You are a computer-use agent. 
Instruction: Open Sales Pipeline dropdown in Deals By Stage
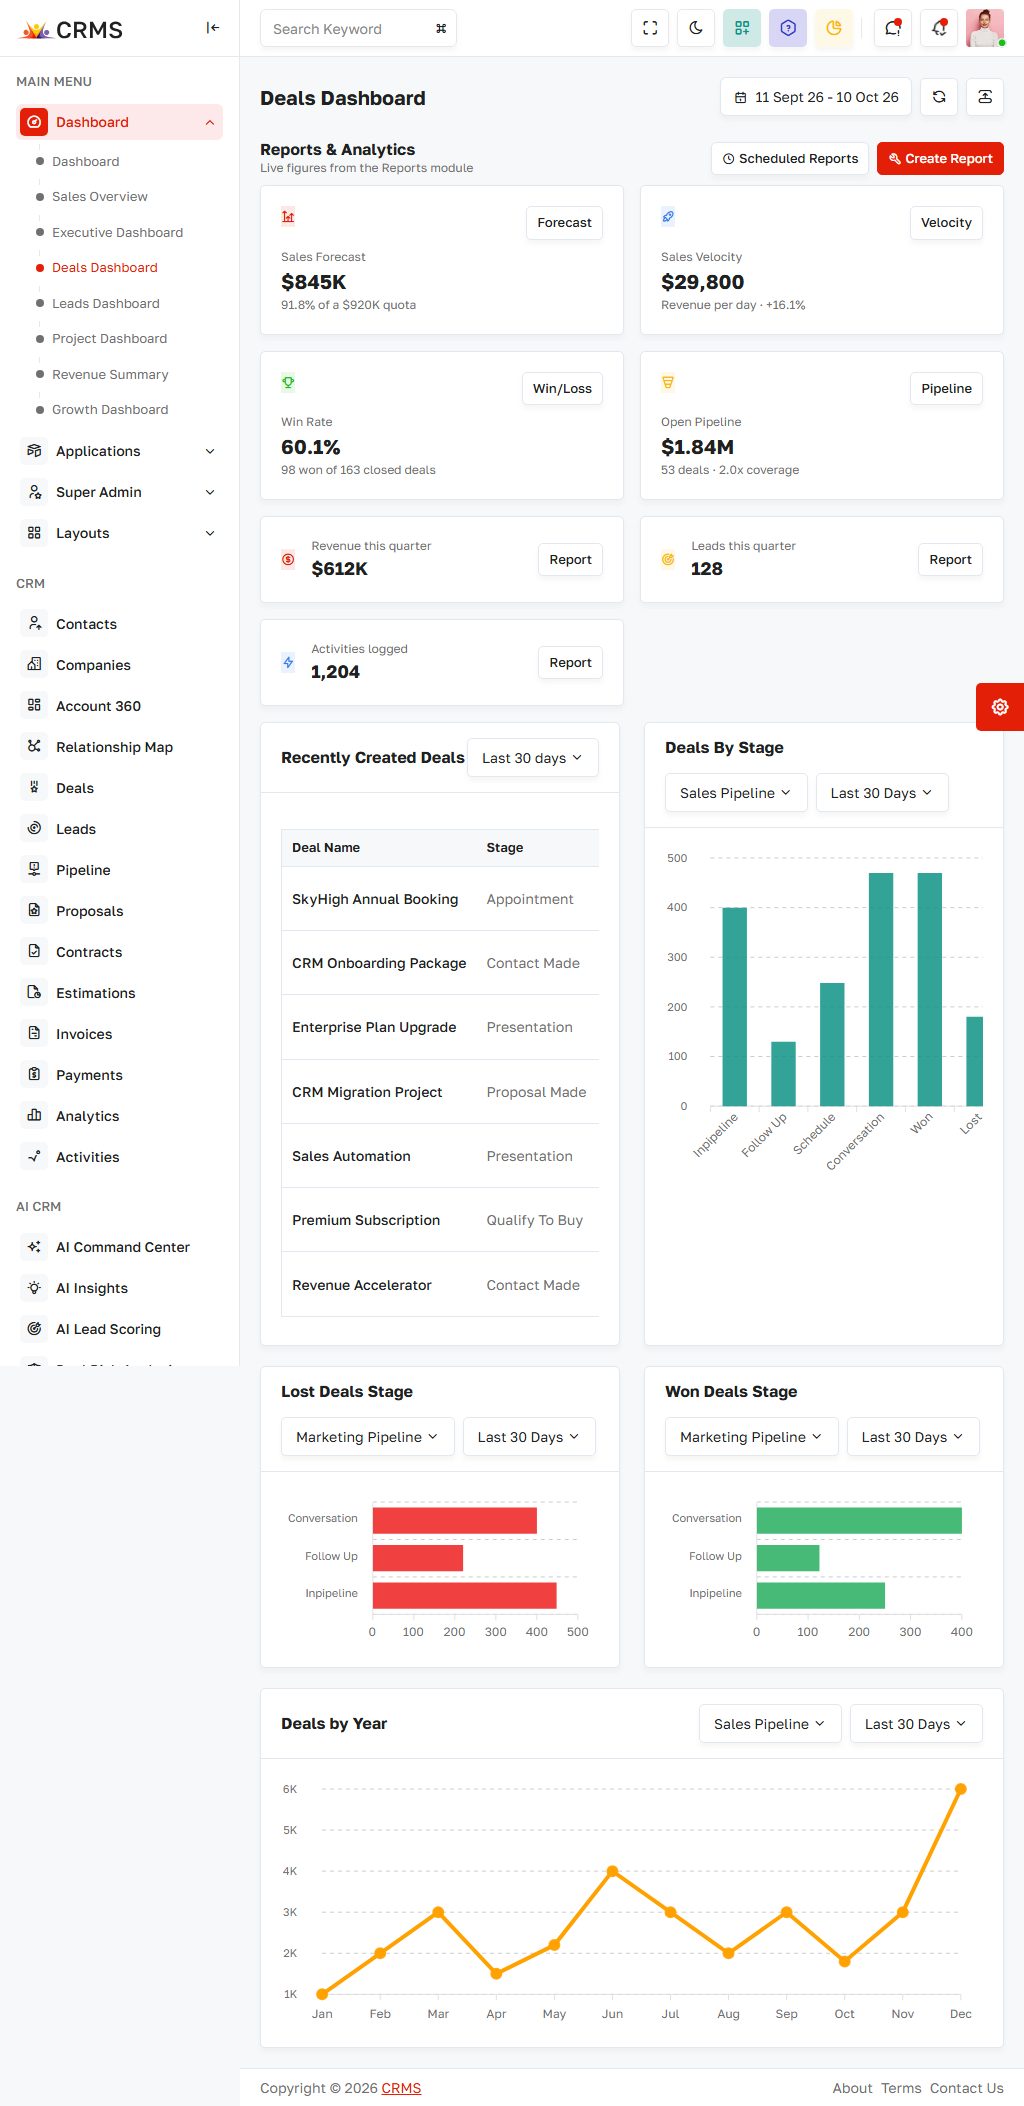click(736, 793)
